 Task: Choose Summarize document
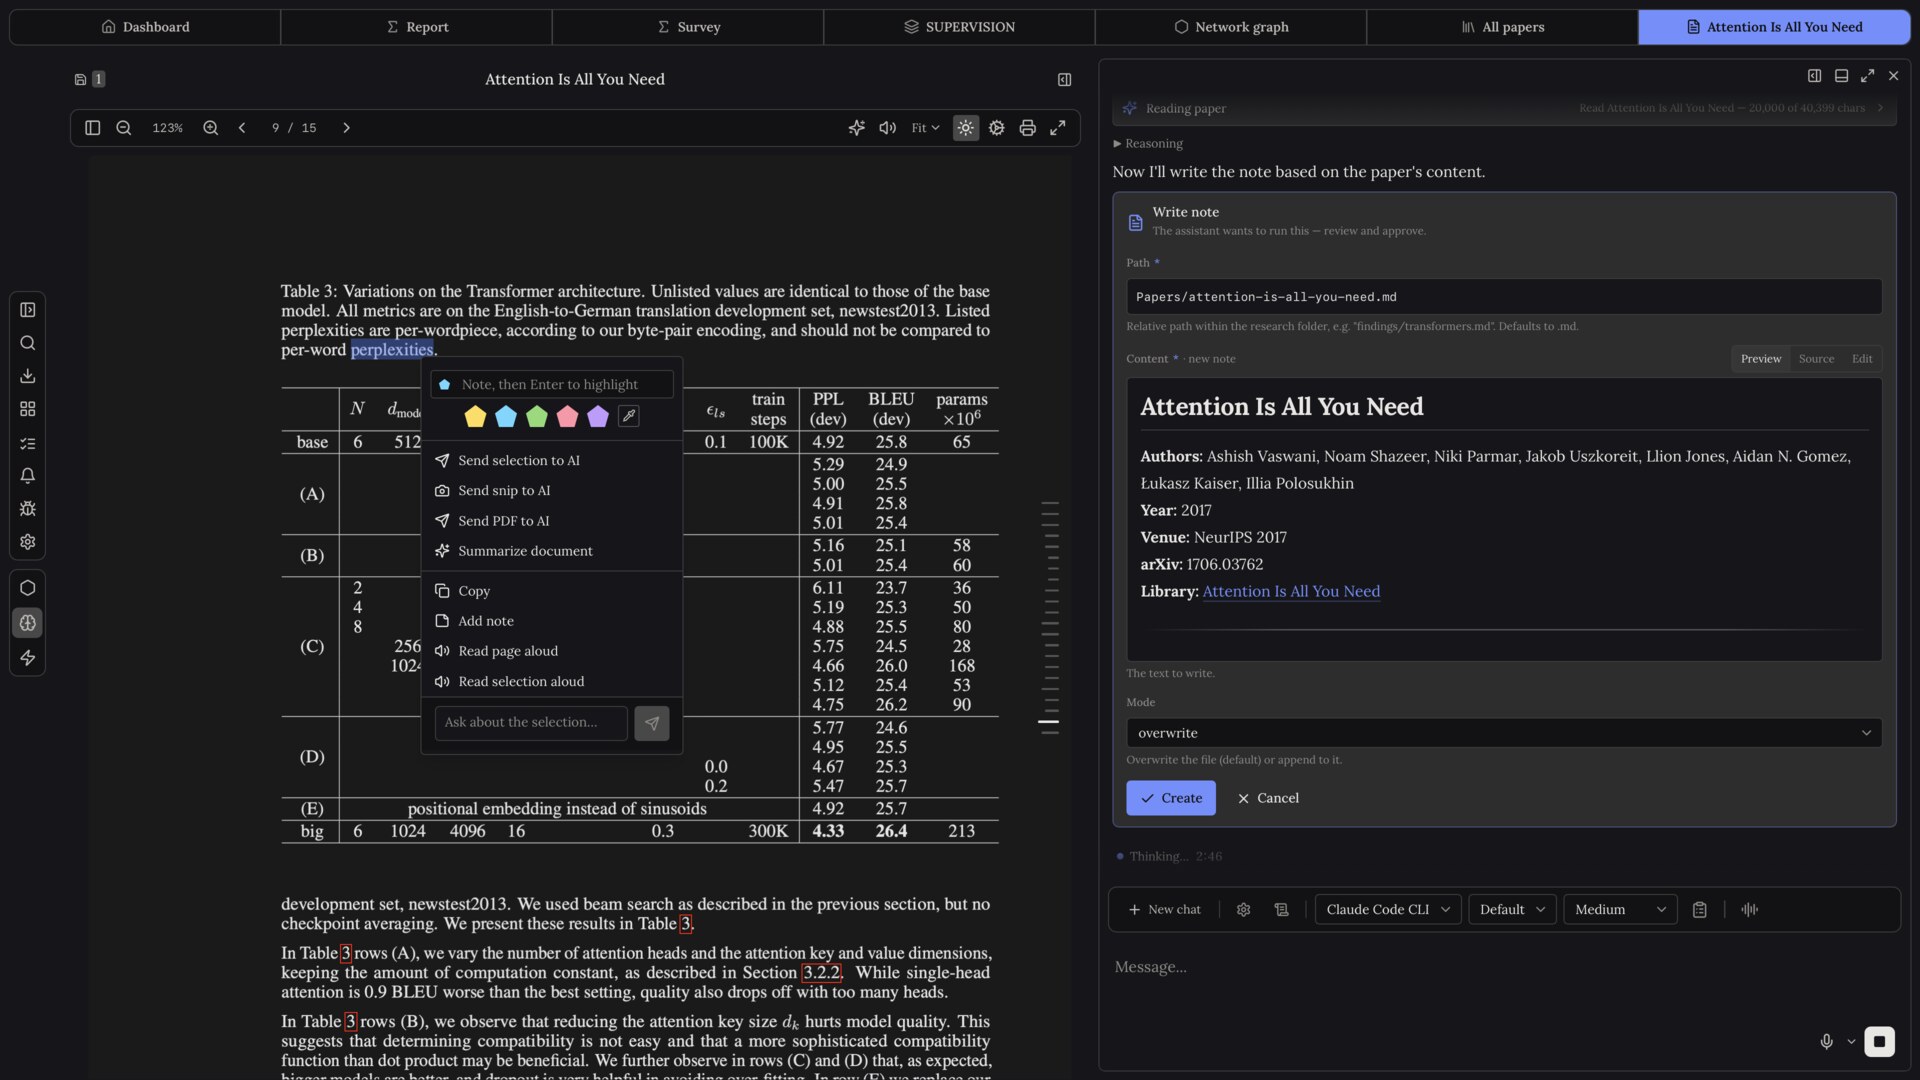pyautogui.click(x=552, y=551)
